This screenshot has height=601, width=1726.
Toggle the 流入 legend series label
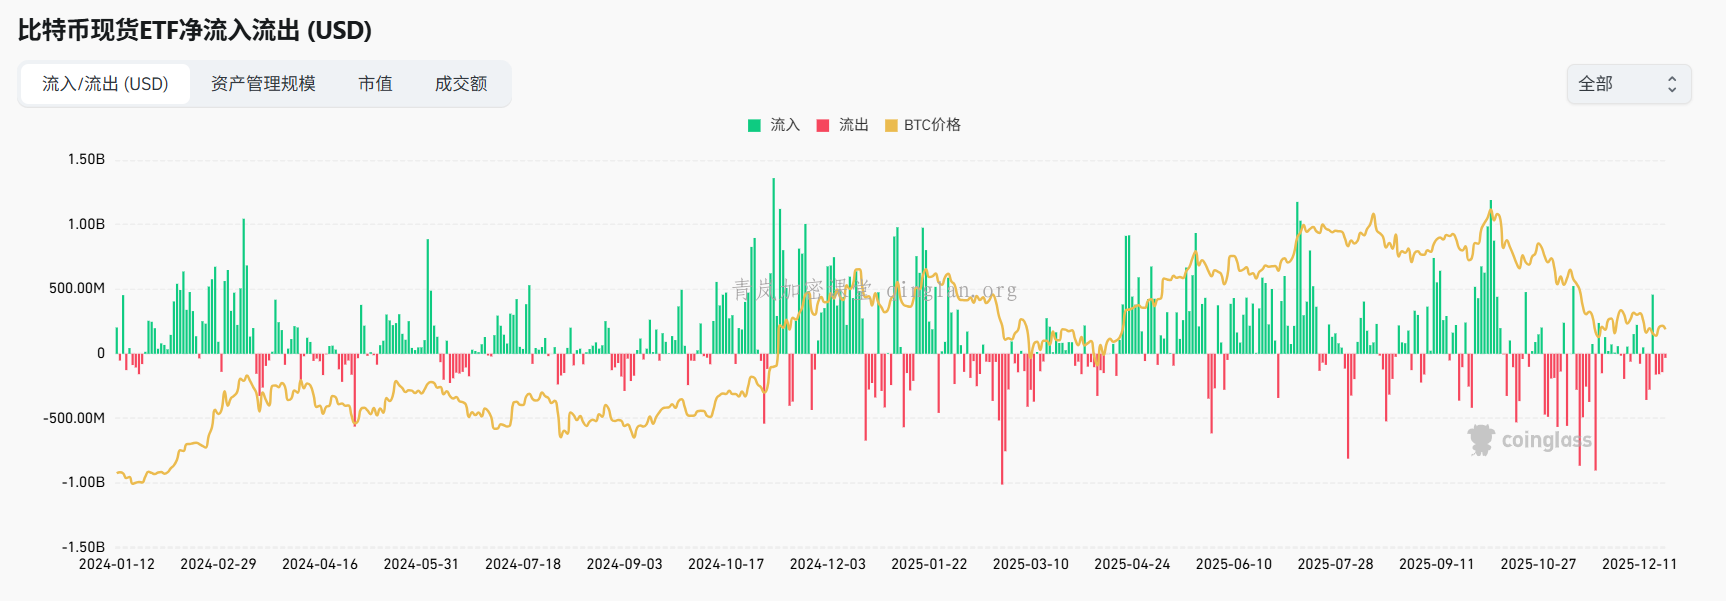click(x=785, y=125)
